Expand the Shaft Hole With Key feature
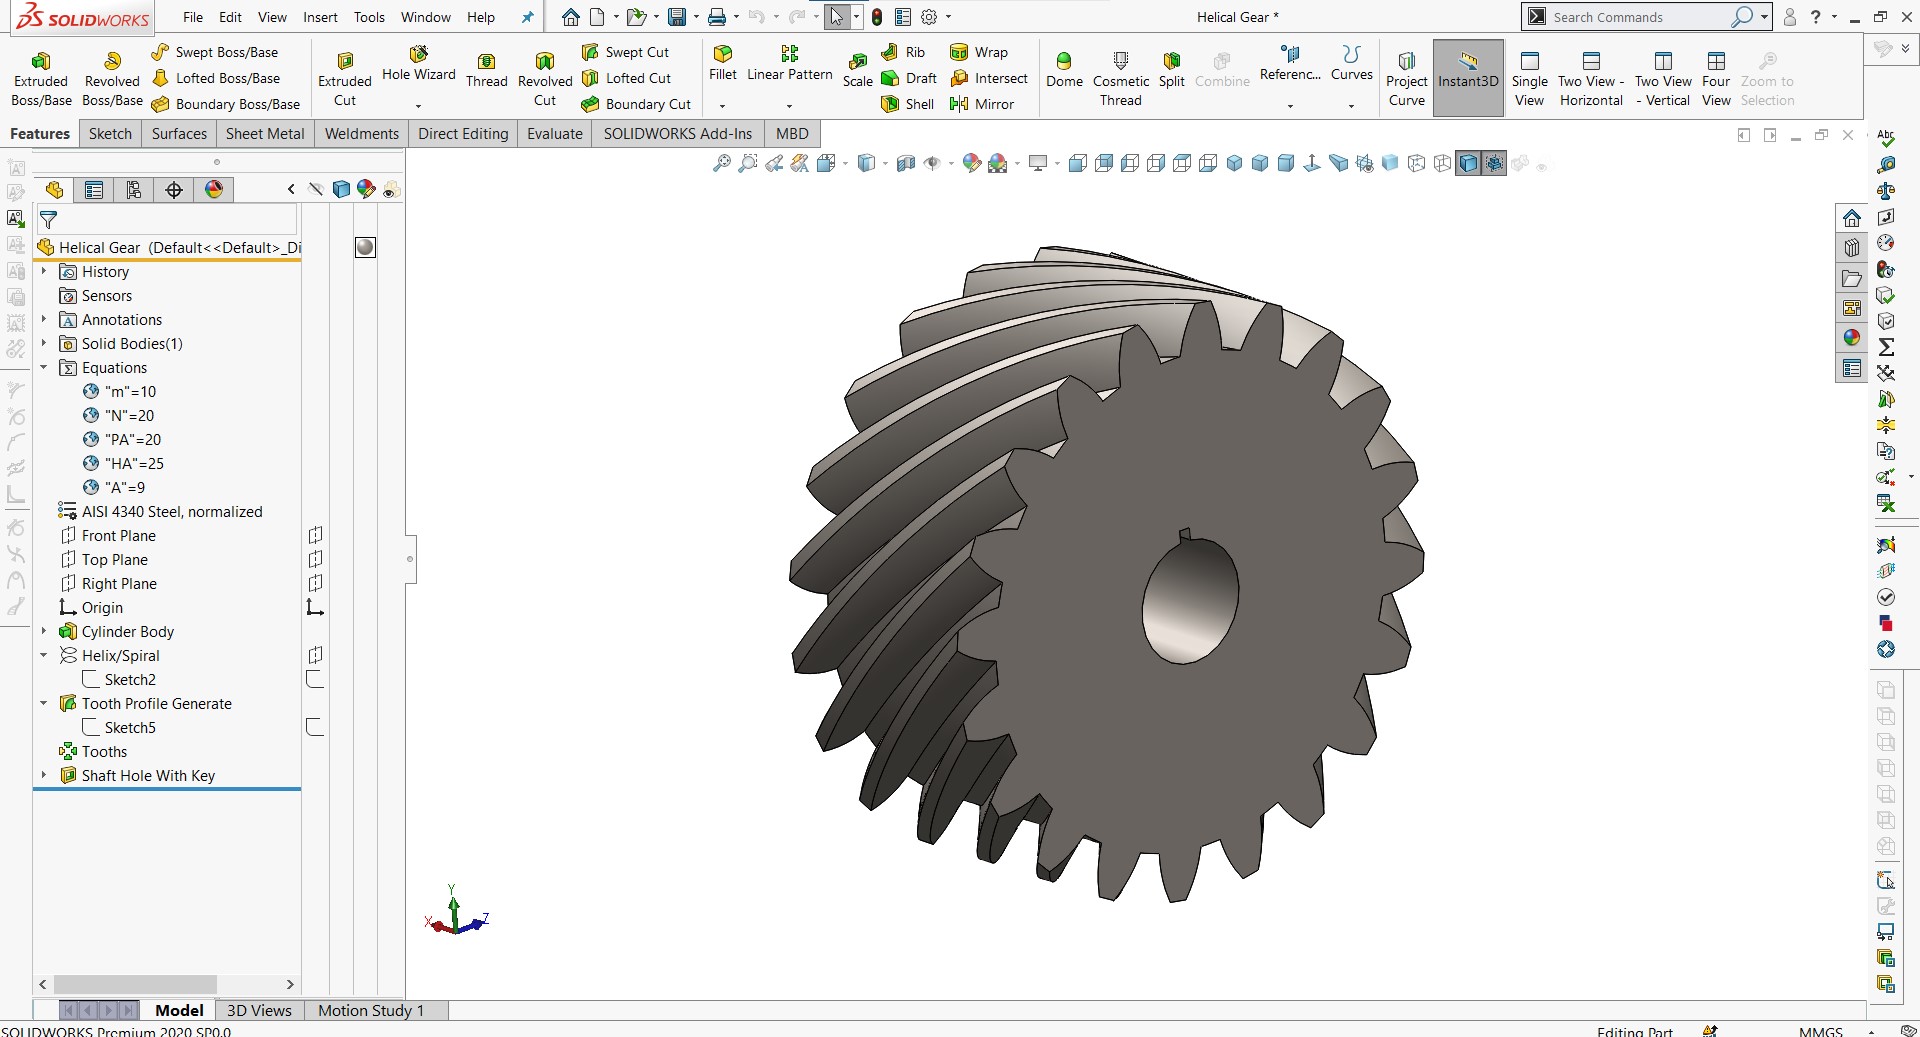 (44, 775)
